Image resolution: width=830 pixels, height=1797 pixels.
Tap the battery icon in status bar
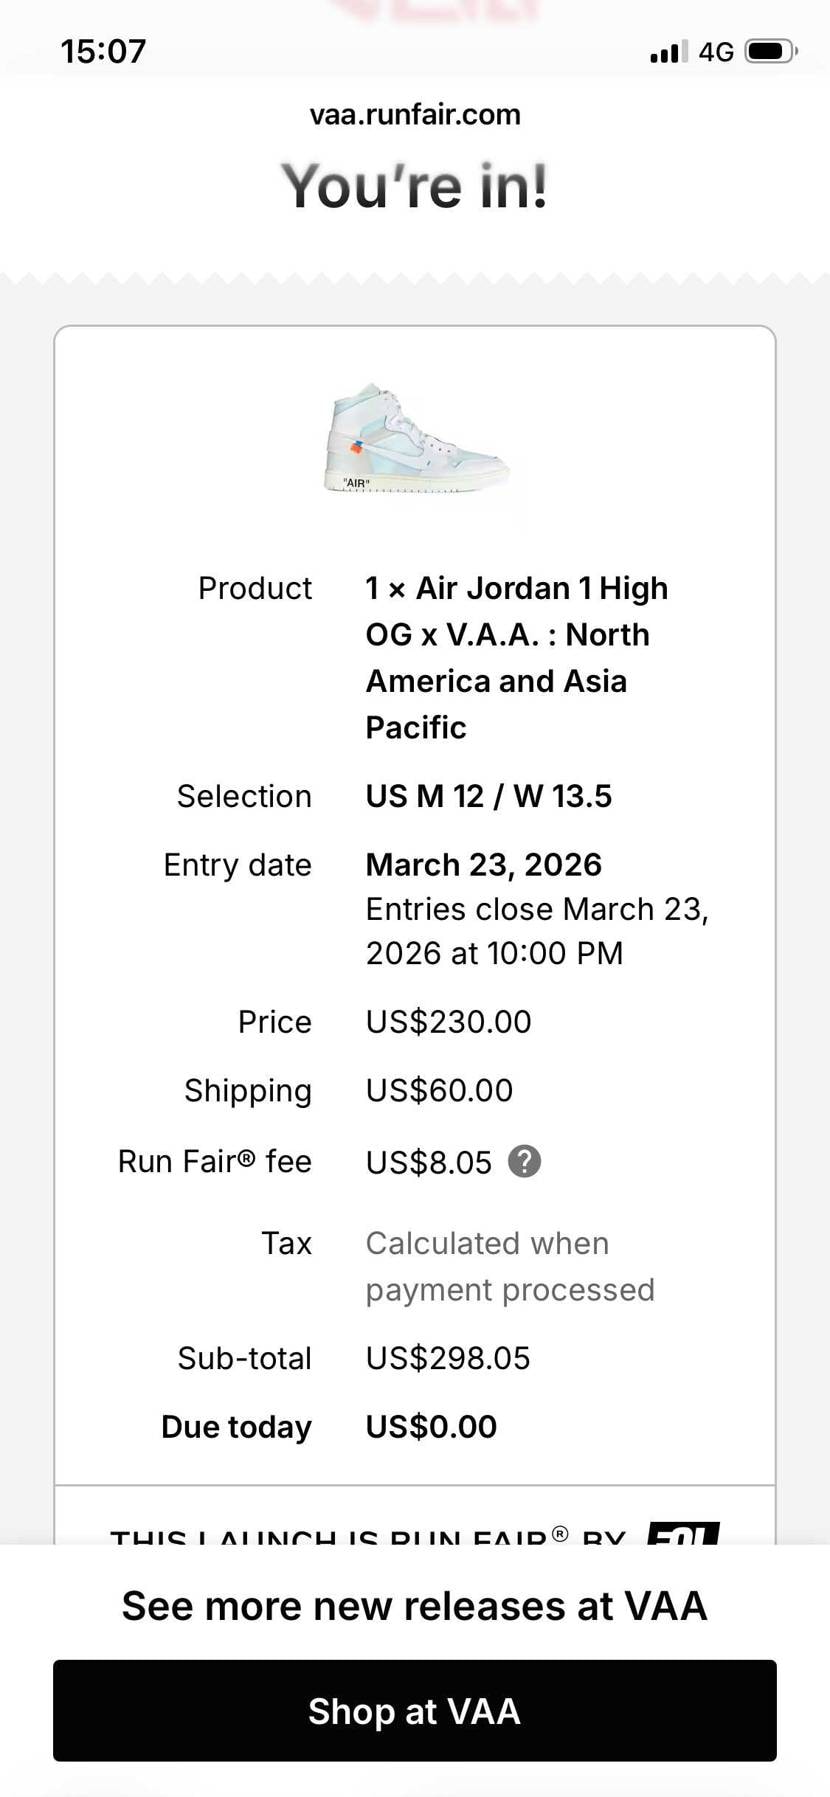(770, 51)
